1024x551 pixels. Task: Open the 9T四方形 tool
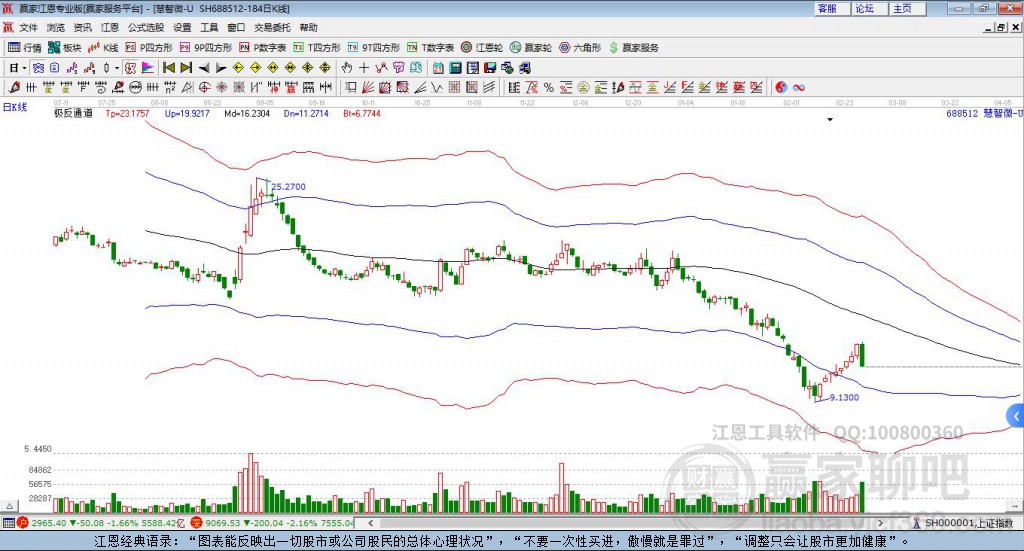pyautogui.click(x=374, y=48)
